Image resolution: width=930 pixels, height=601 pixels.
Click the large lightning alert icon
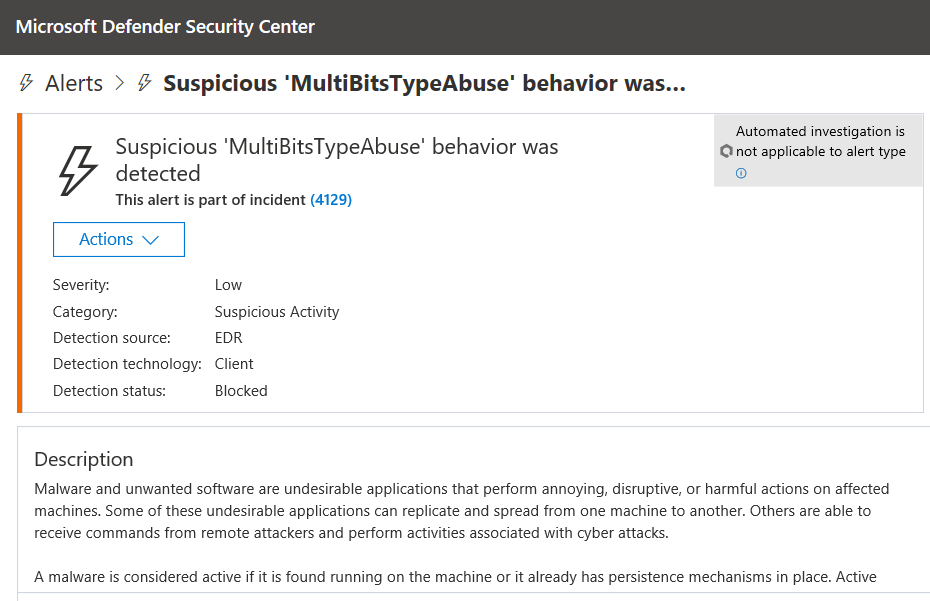point(79,170)
